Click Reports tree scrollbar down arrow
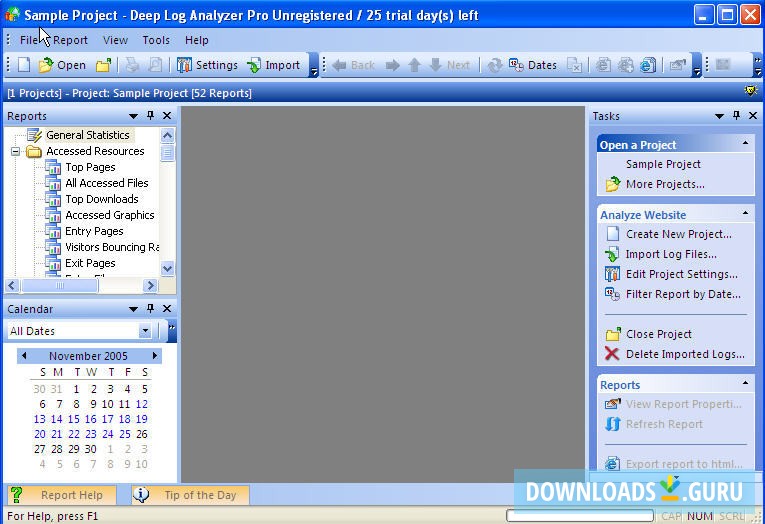Image resolution: width=765 pixels, height=524 pixels. click(167, 269)
